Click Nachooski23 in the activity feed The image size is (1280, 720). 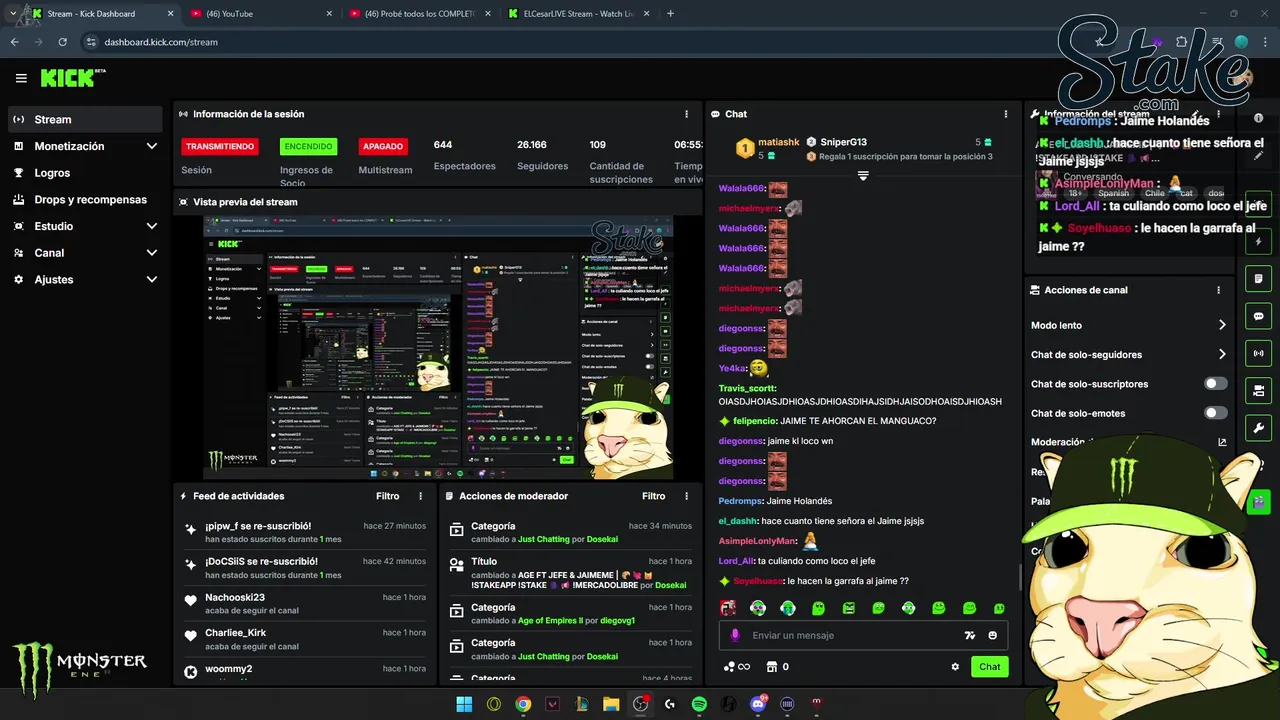(235, 598)
